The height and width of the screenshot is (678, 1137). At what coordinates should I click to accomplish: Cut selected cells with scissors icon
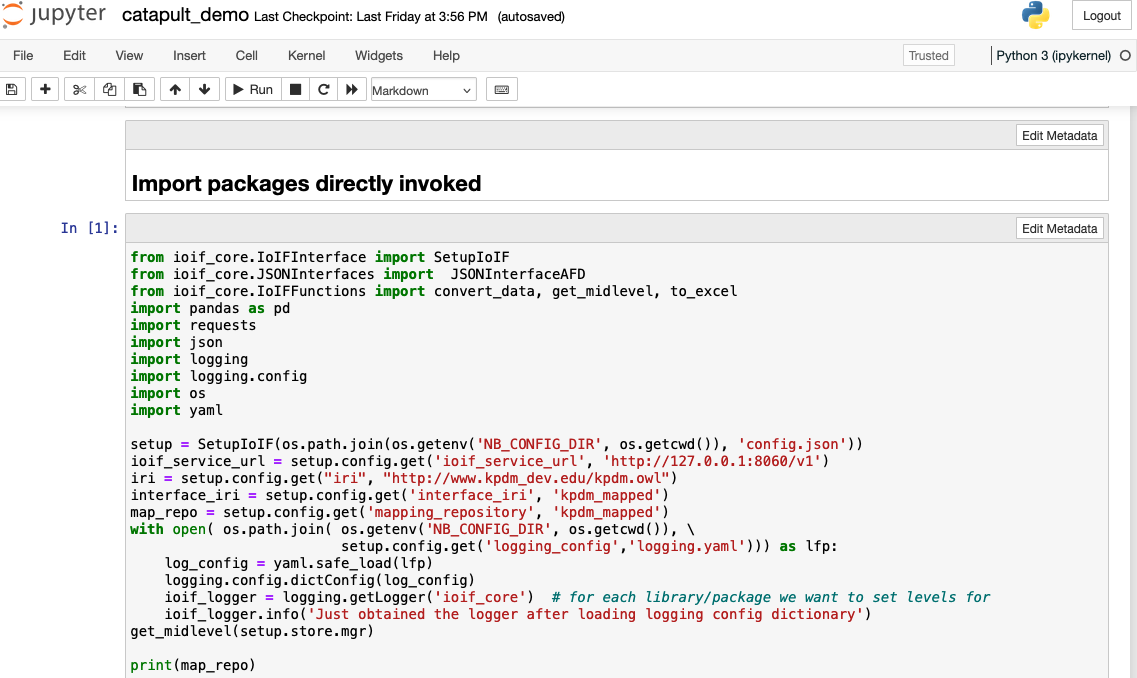pyautogui.click(x=80, y=90)
